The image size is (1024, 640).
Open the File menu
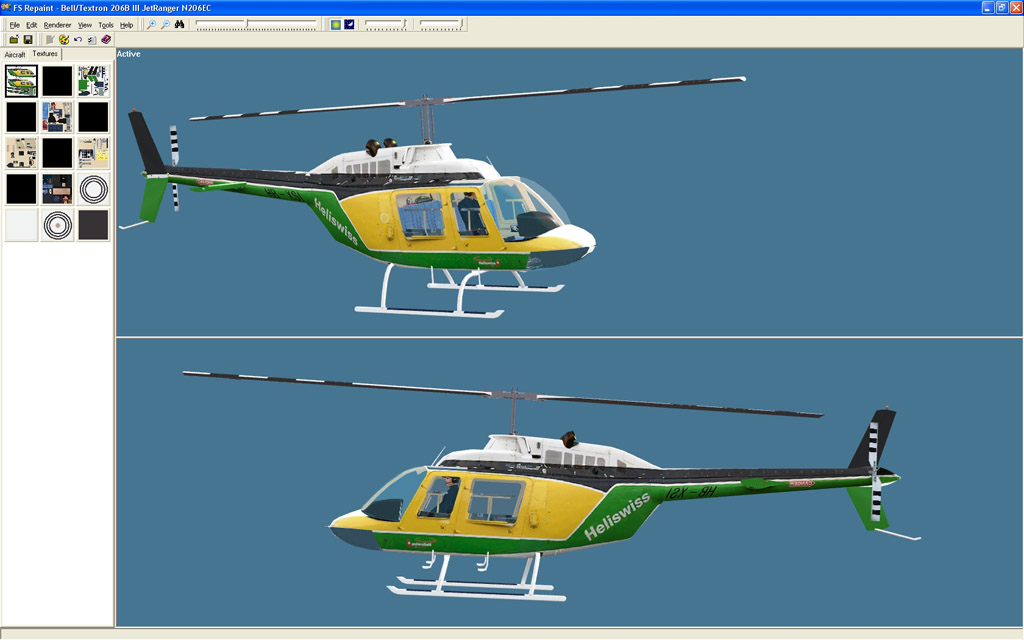14,25
